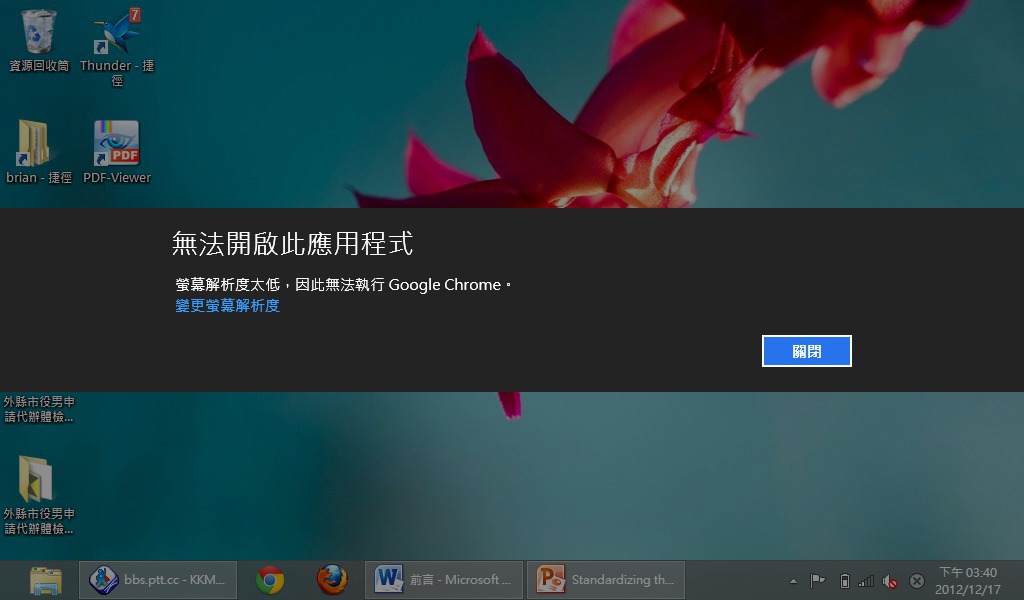Click the Google Chrome resolution error message
This screenshot has width=1024, height=600.
pyautogui.click(x=344, y=285)
